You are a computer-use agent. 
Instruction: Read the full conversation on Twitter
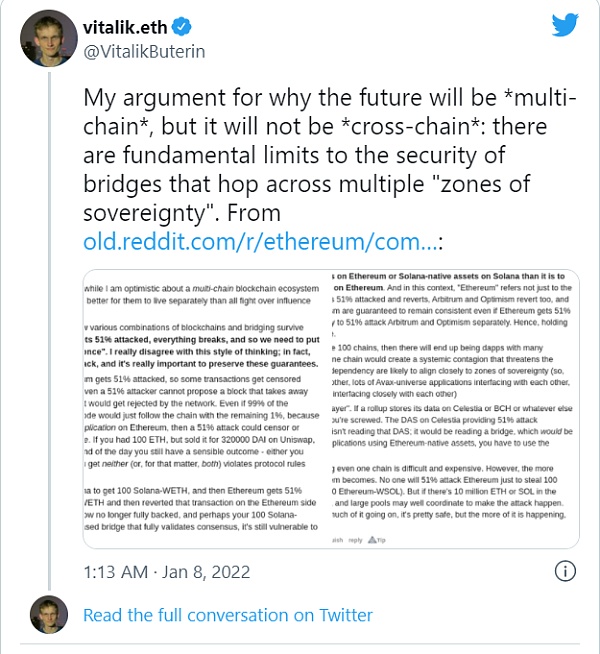[x=228, y=615]
